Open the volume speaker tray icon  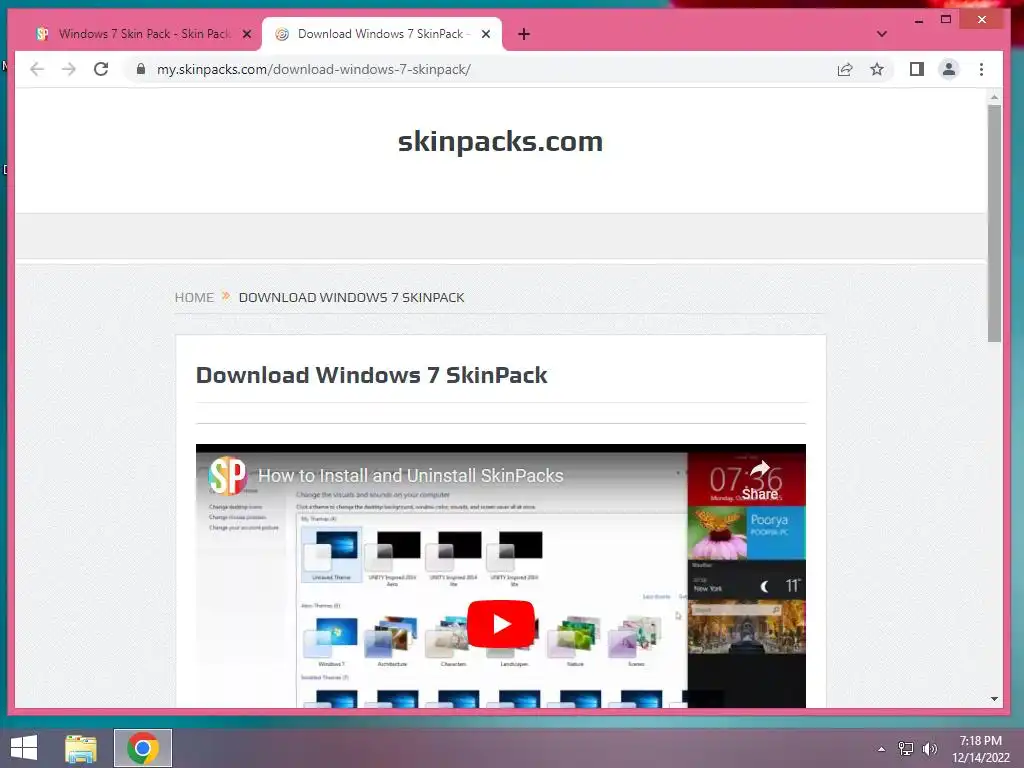tap(930, 749)
